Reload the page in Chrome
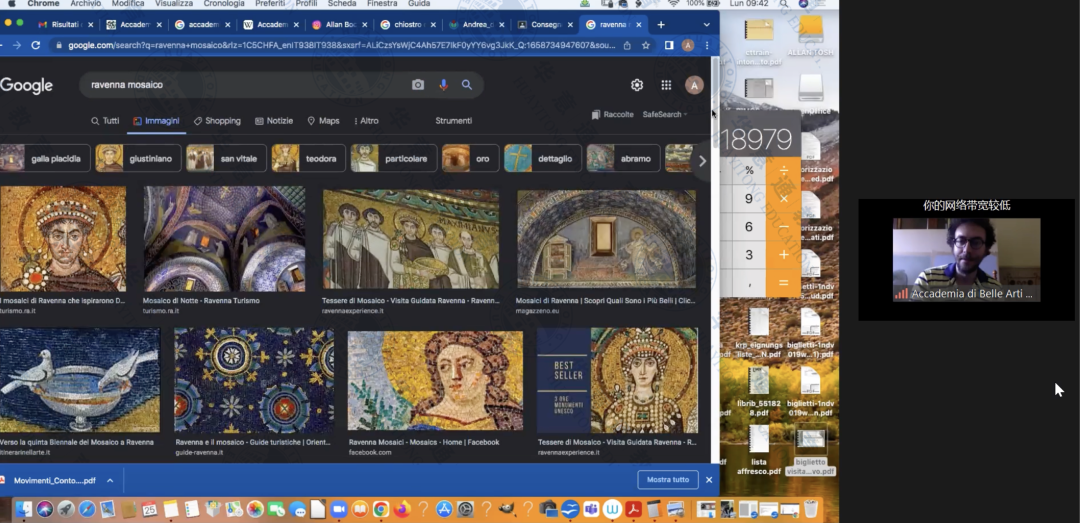The height and width of the screenshot is (523, 1080). pos(36,45)
